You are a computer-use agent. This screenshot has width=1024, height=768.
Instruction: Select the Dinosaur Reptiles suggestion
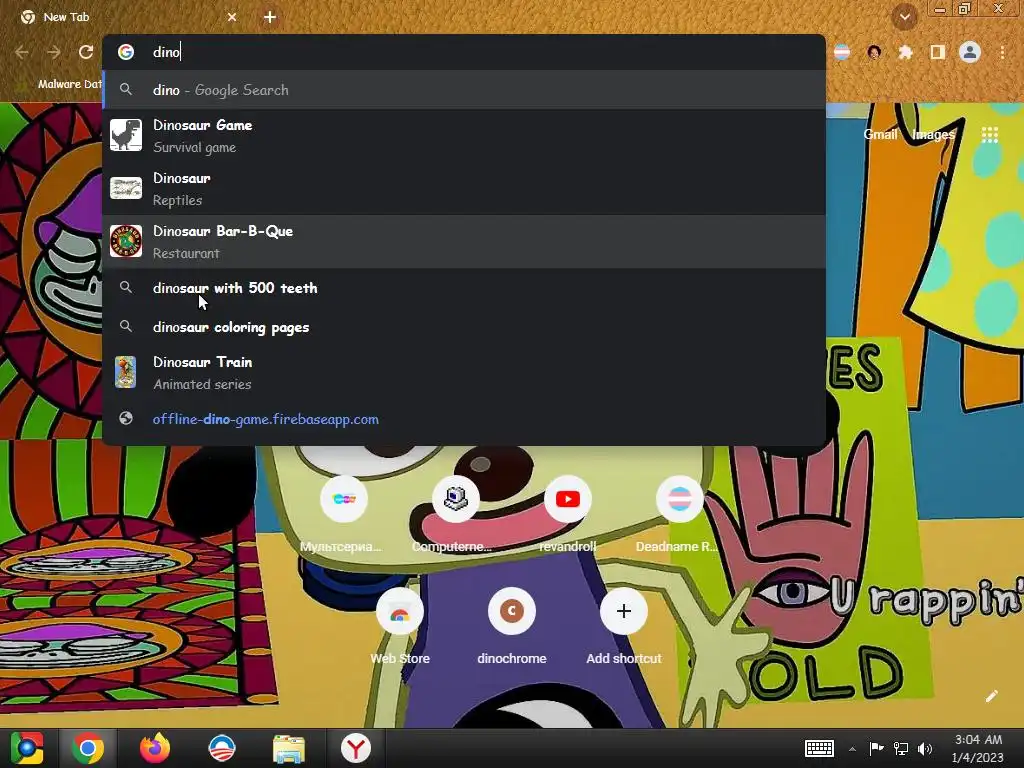pos(464,189)
